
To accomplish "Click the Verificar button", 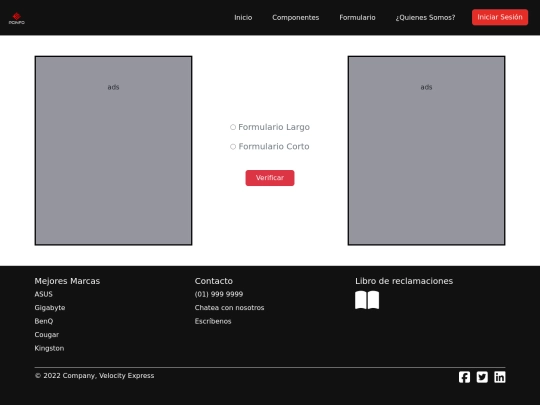I will pyautogui.click(x=270, y=178).
